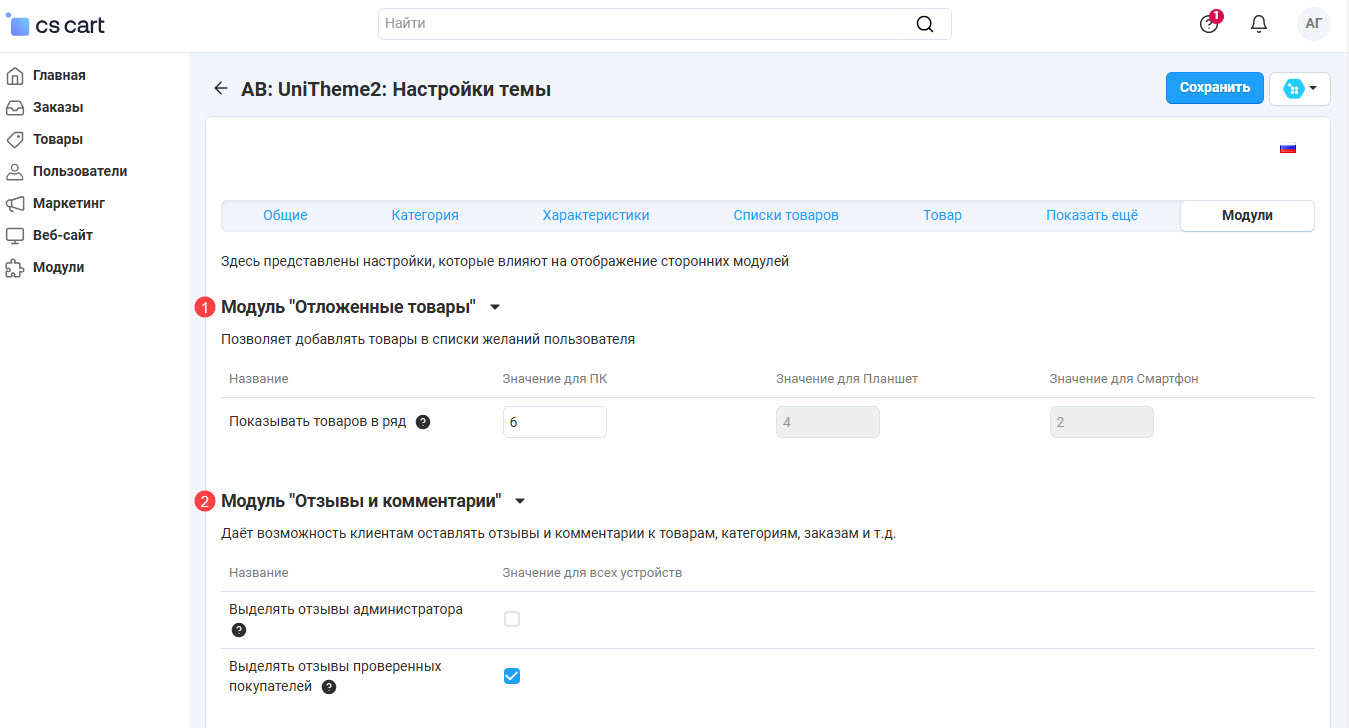Open the notifications bell

click(1259, 24)
